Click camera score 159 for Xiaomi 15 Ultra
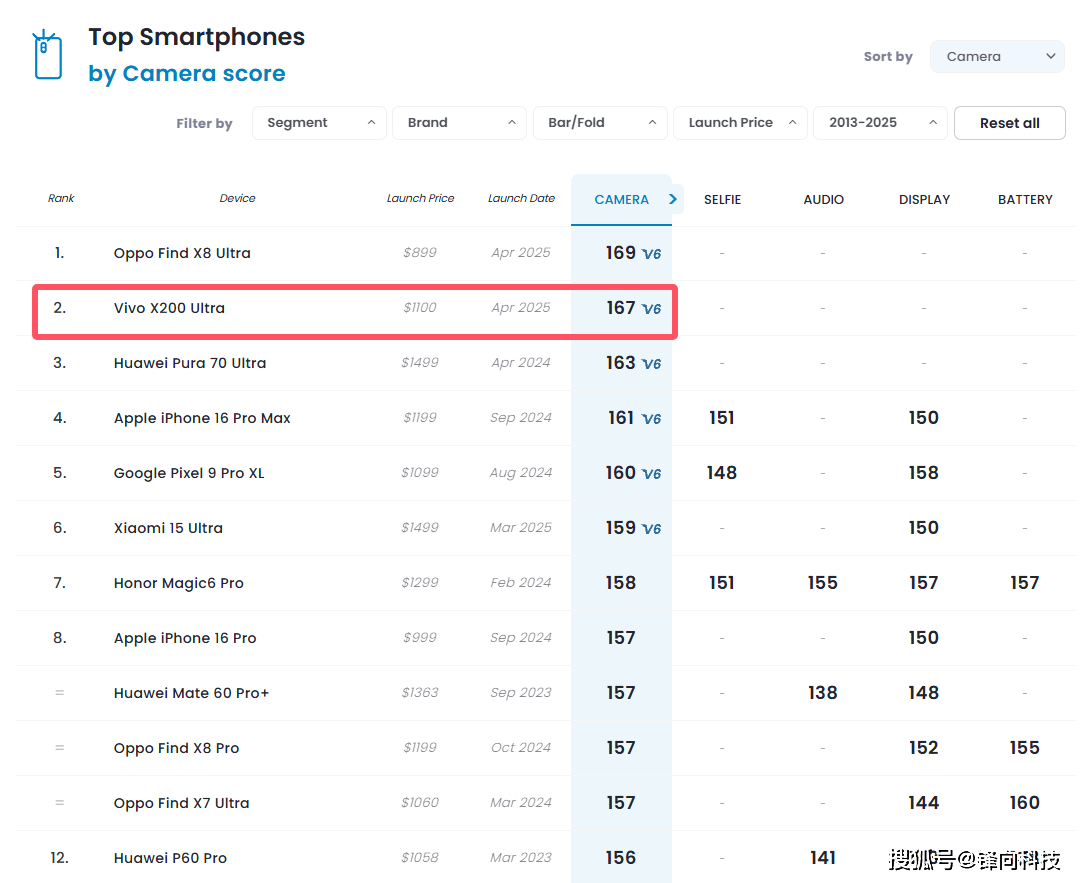 (x=621, y=528)
